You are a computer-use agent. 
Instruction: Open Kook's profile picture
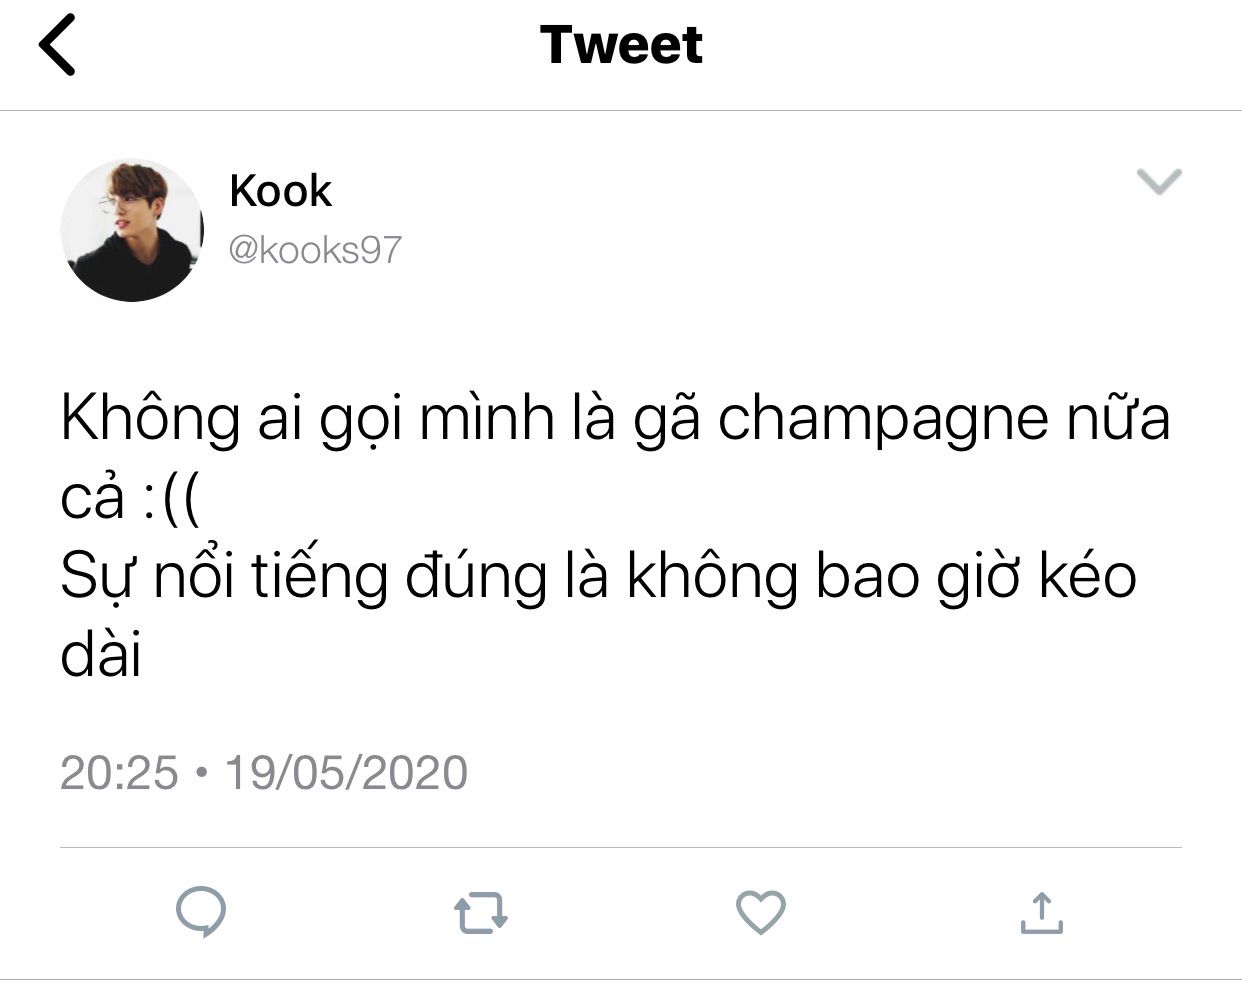point(132,230)
